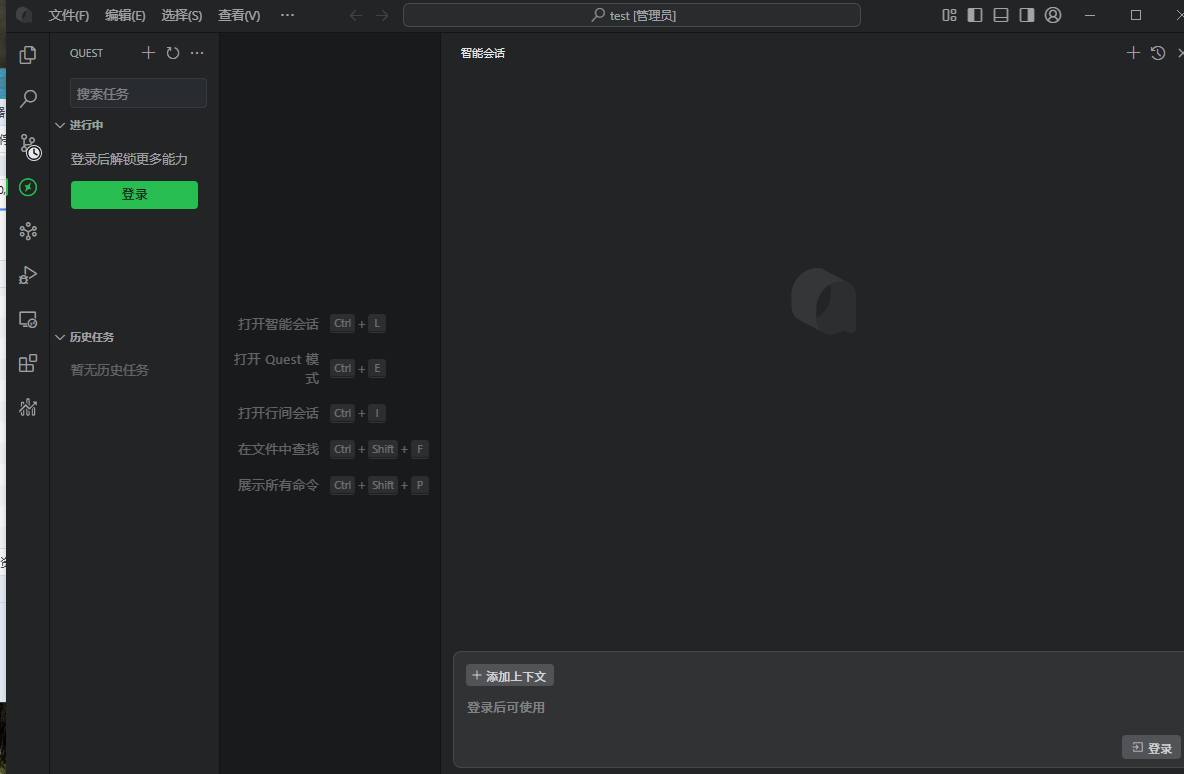
Task: Open the 选择(S) menu
Action: 182,15
